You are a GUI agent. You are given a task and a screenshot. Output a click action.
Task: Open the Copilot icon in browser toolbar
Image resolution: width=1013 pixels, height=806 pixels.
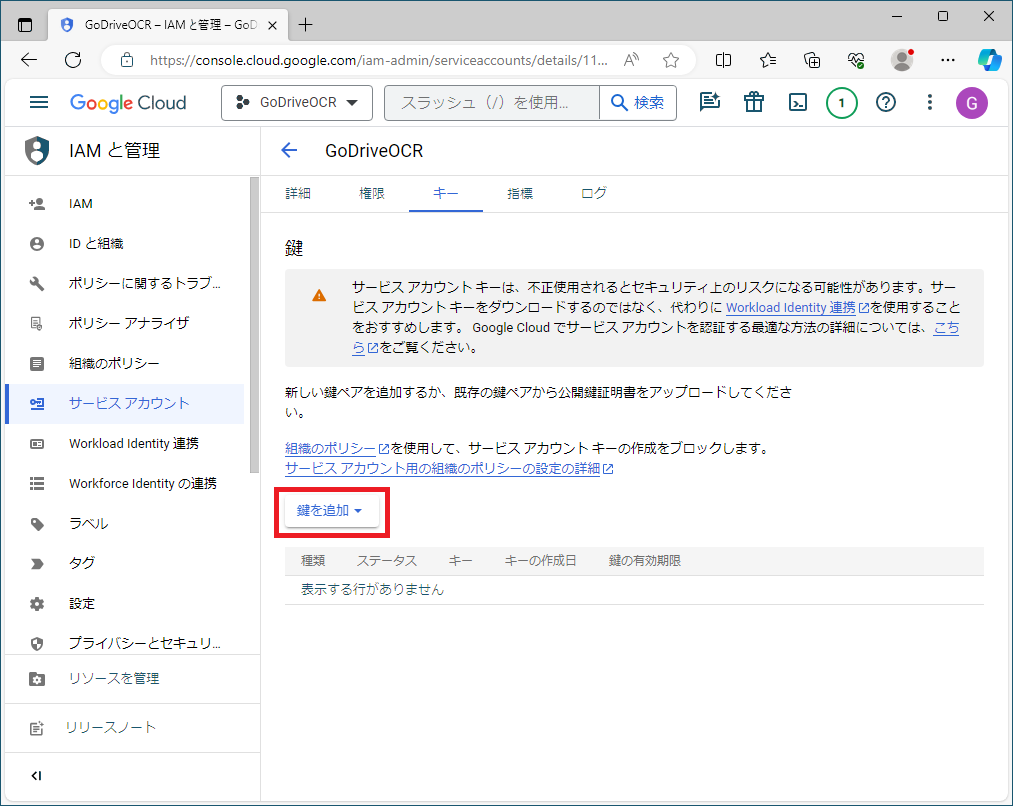pyautogui.click(x=989, y=60)
